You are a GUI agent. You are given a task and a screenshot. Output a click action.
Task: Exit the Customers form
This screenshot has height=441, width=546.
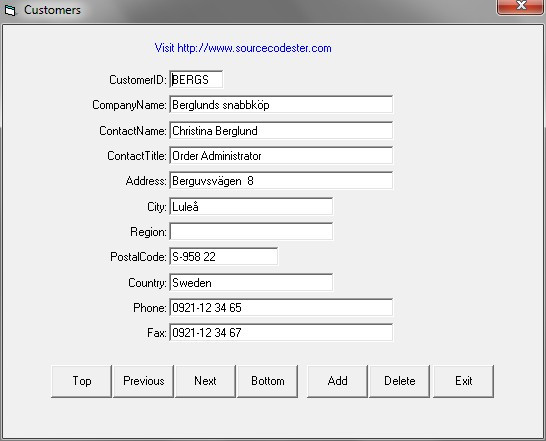pyautogui.click(x=463, y=381)
